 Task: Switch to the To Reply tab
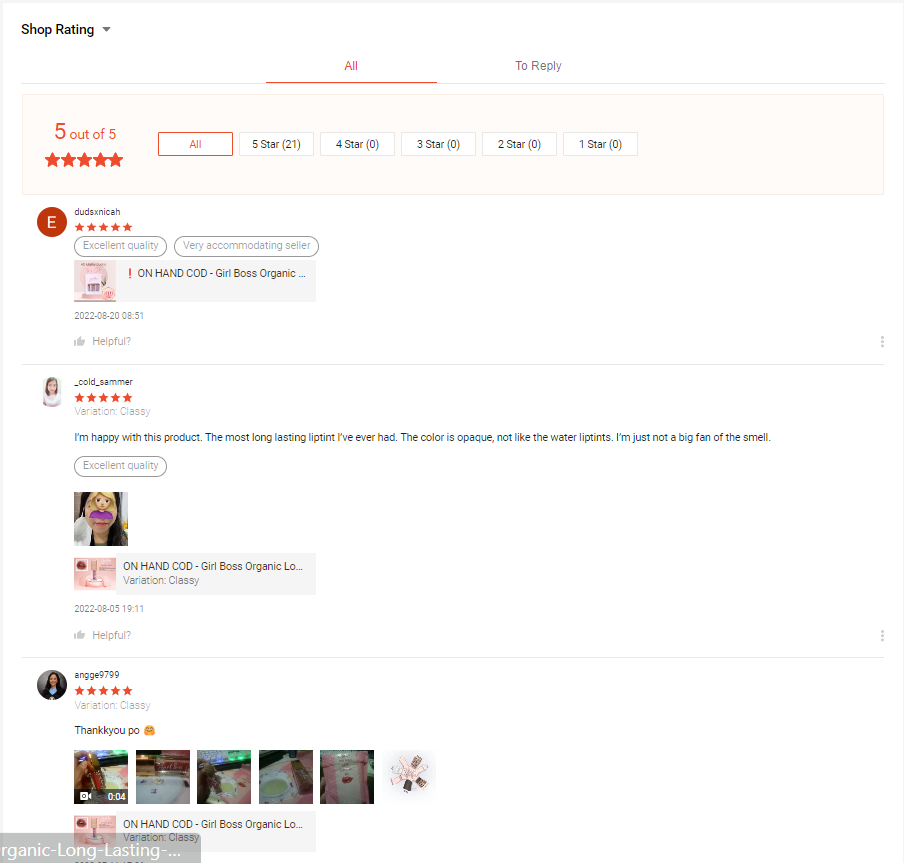click(538, 66)
